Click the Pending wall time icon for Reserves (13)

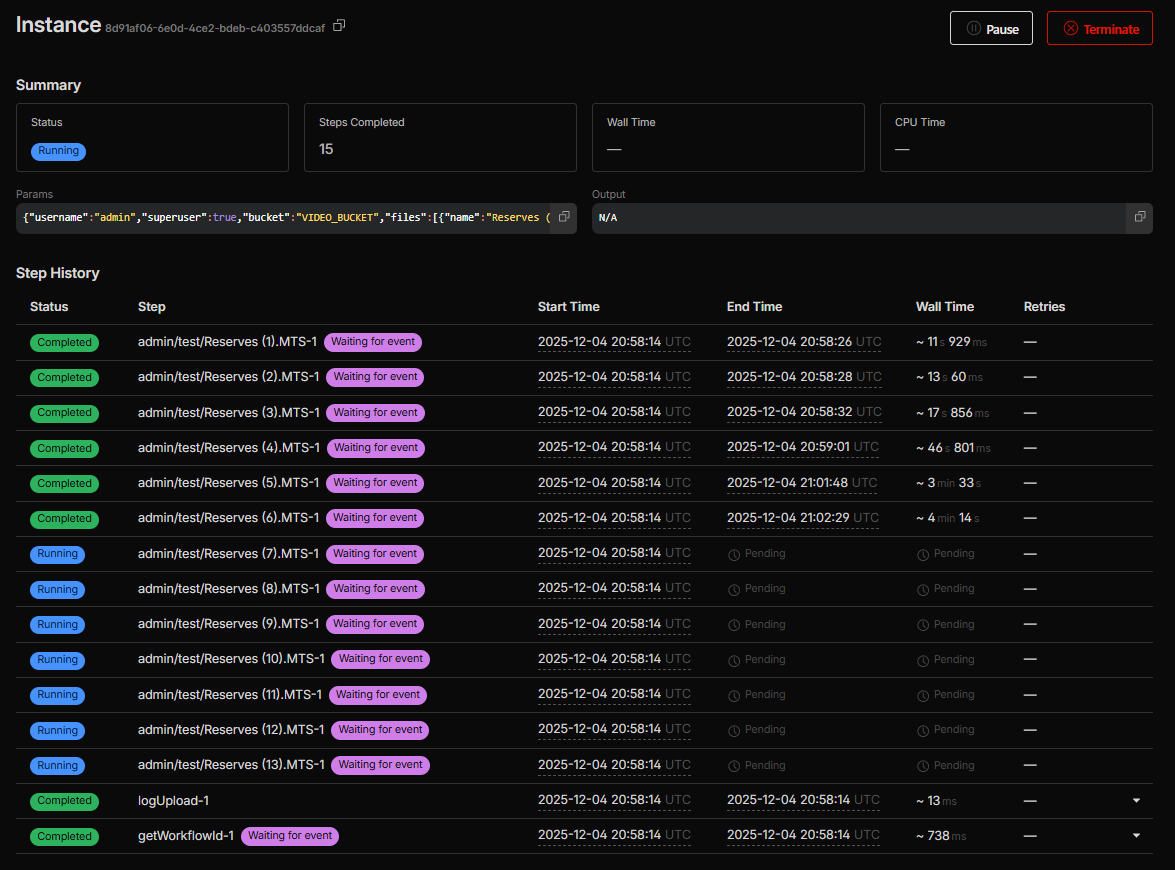[923, 765]
